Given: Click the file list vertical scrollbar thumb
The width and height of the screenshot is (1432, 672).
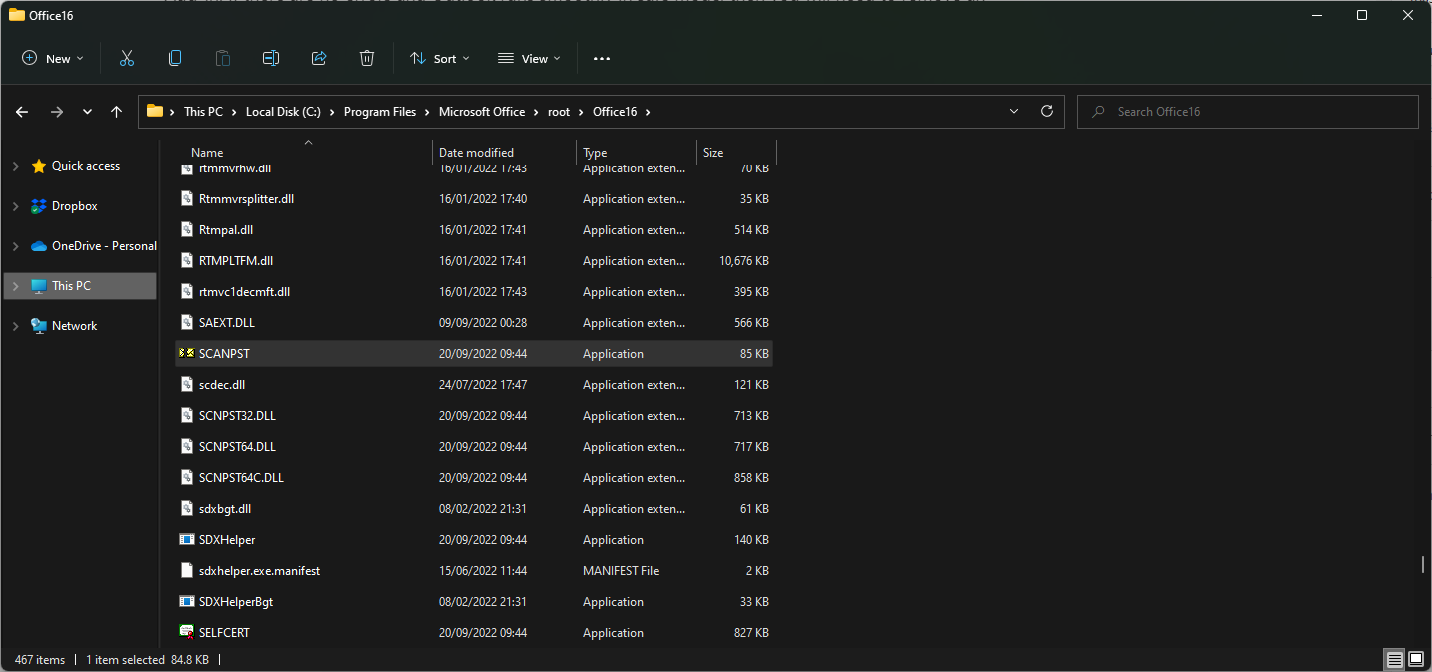Looking at the screenshot, I should [1423, 565].
